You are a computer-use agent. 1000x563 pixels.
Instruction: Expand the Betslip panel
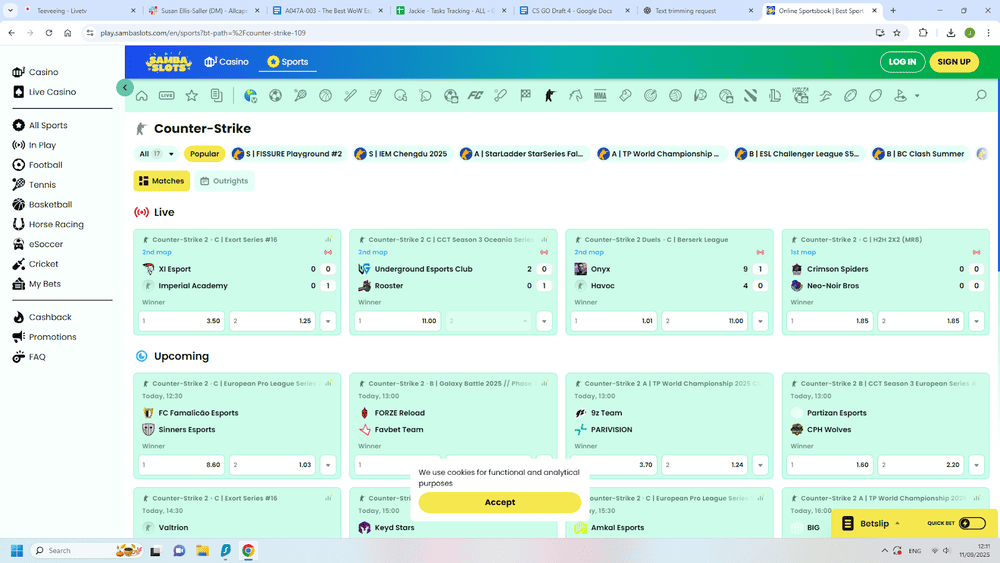[873, 523]
